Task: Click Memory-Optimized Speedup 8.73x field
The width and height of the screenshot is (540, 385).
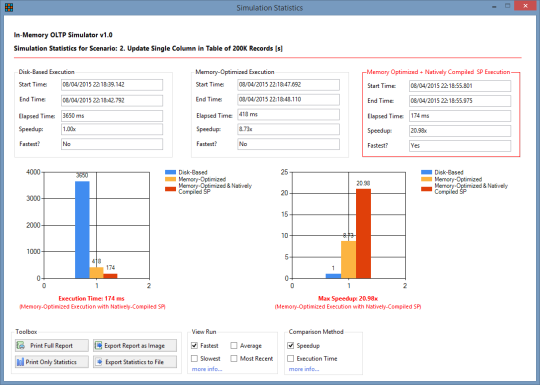Action: [x=288, y=129]
